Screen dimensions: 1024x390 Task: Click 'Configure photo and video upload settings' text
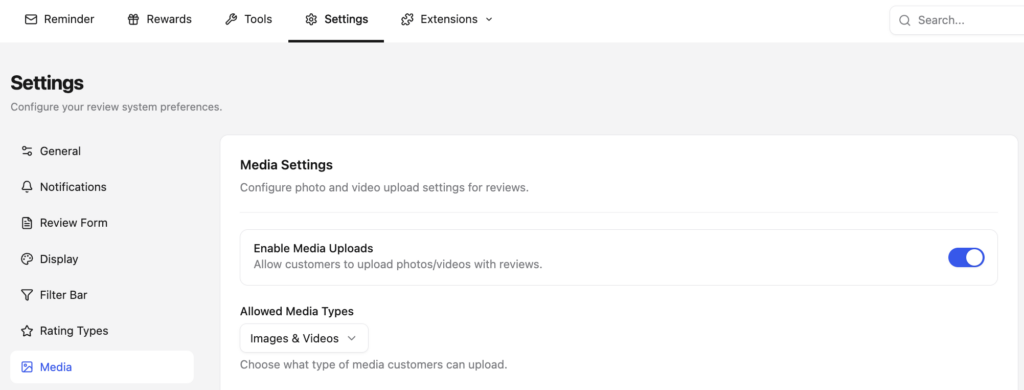pos(384,188)
